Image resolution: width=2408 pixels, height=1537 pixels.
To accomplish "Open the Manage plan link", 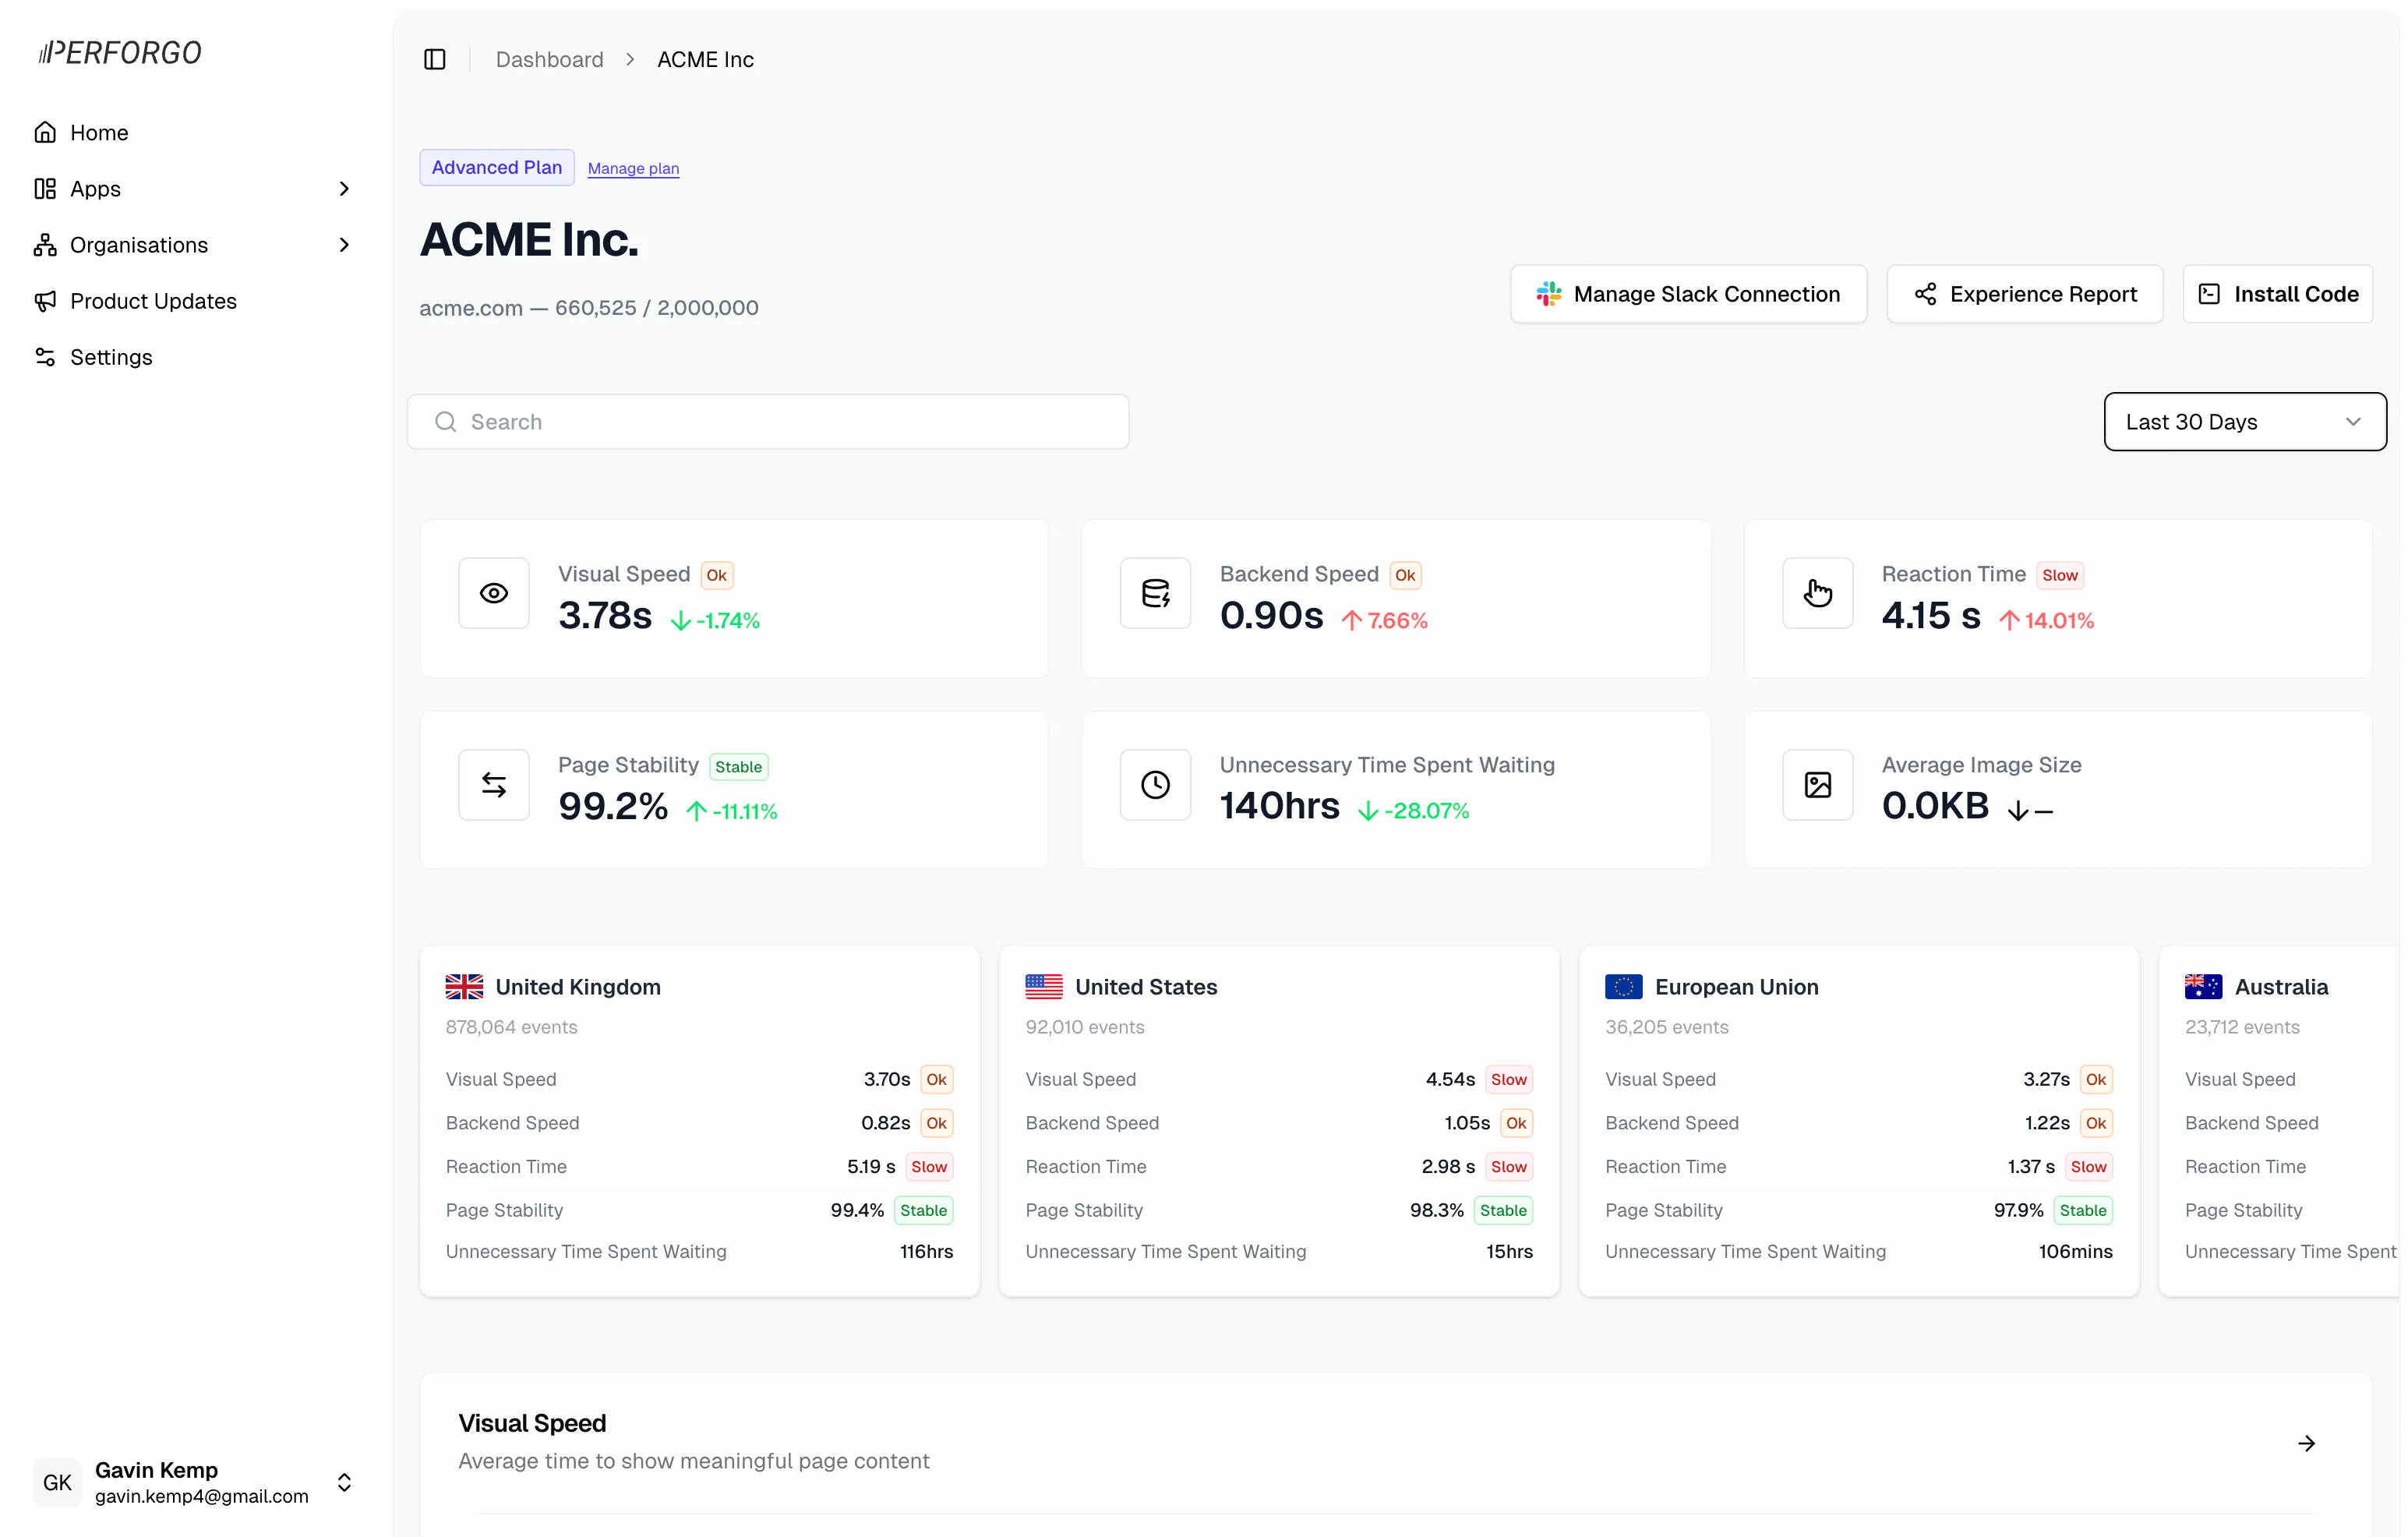I will [633, 169].
